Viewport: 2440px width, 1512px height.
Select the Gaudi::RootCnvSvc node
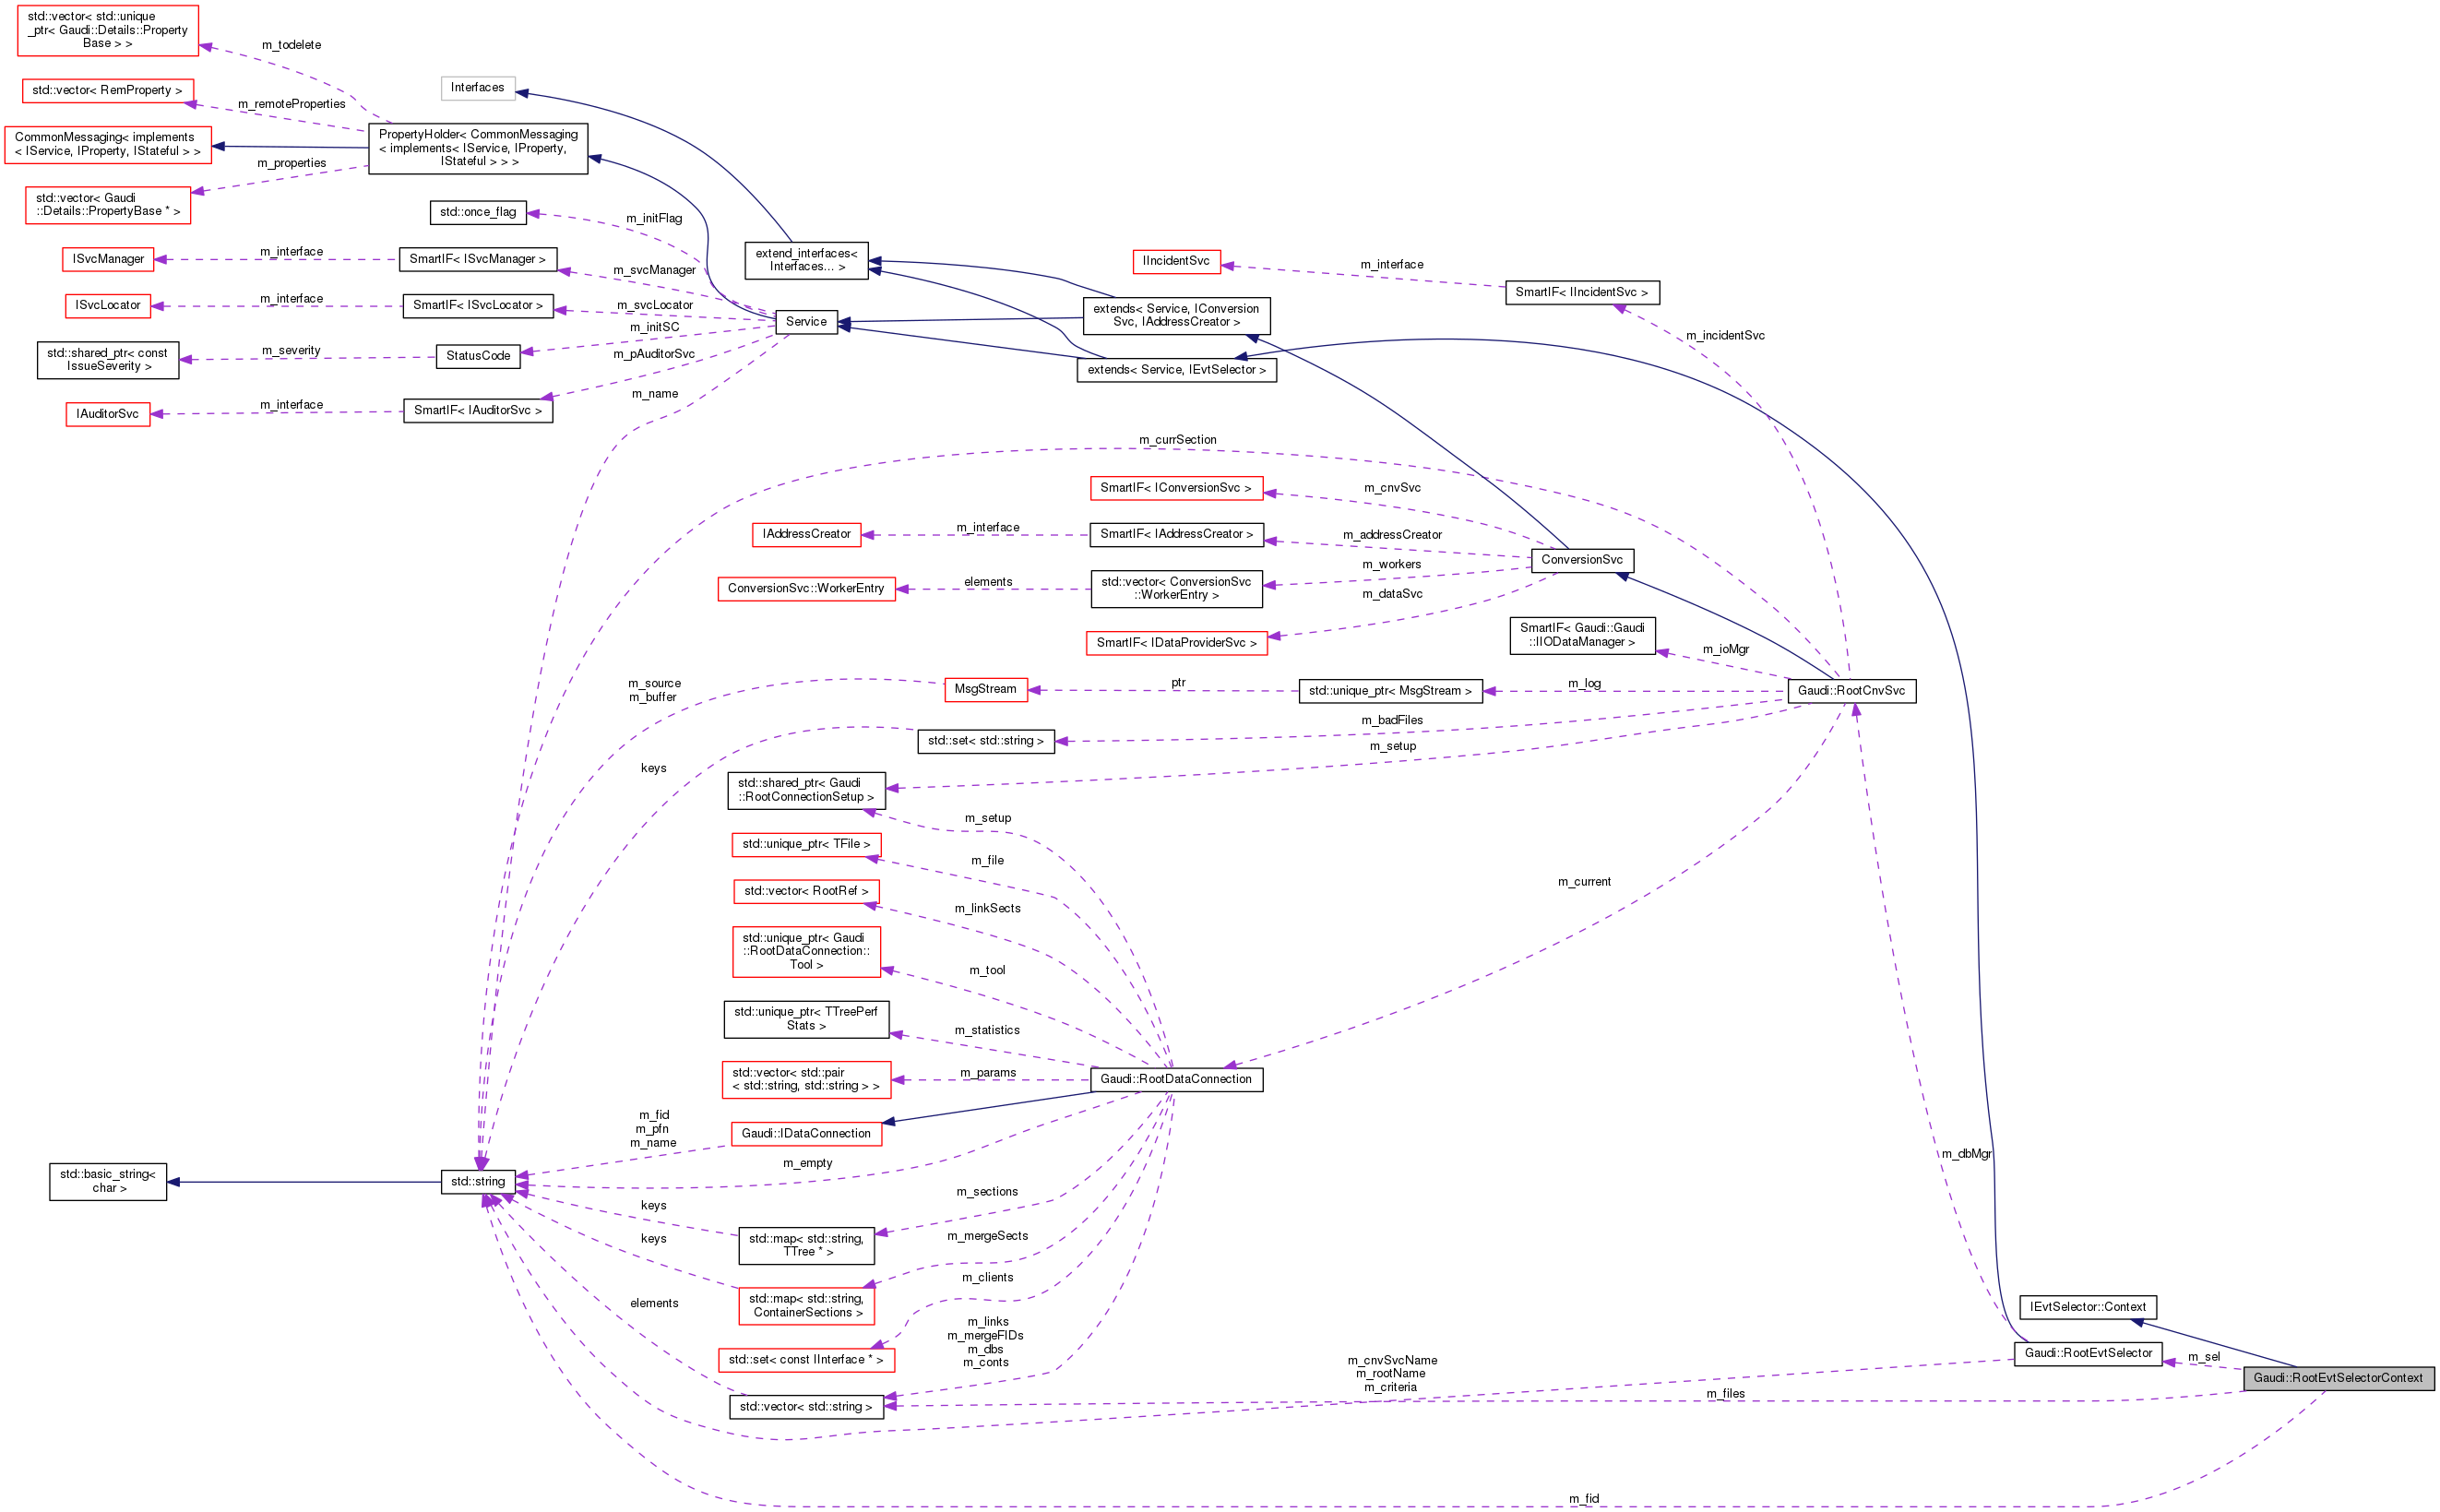1851,691
